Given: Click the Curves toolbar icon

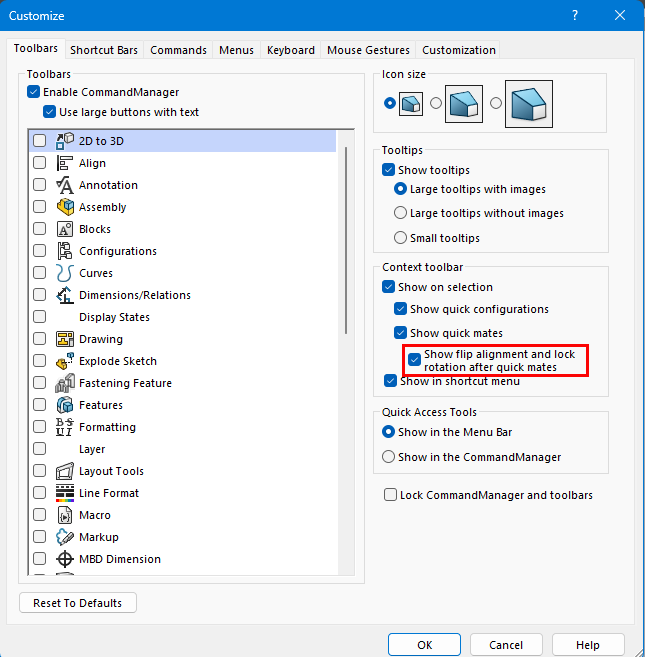Looking at the screenshot, I should 65,273.
